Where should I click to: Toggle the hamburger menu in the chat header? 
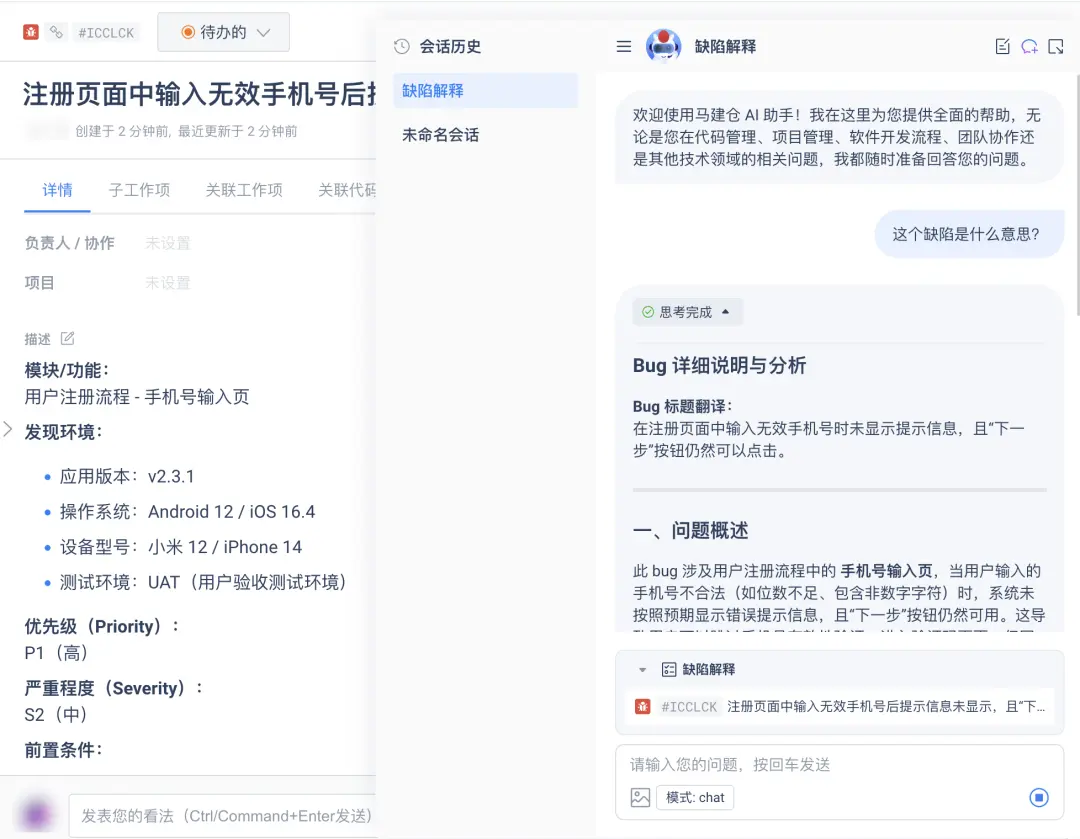[x=623, y=46]
